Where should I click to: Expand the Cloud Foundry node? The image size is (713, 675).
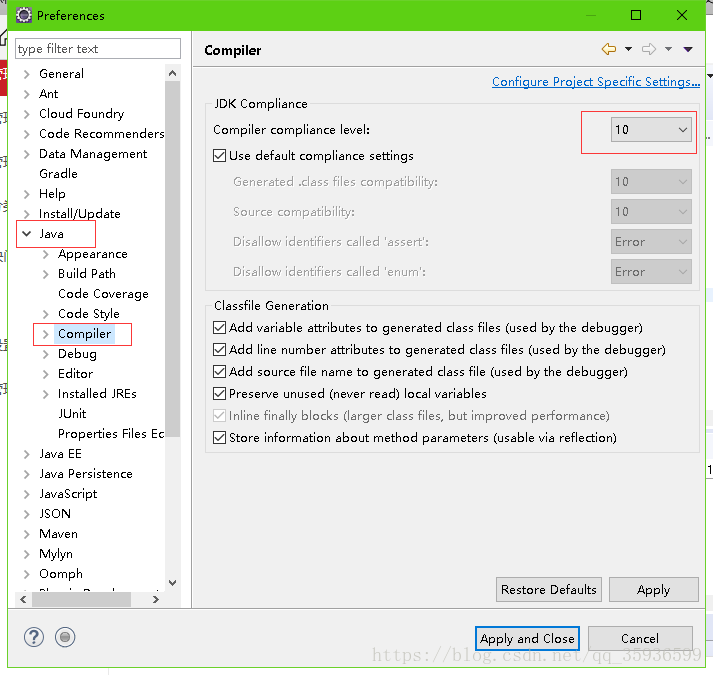(26, 114)
